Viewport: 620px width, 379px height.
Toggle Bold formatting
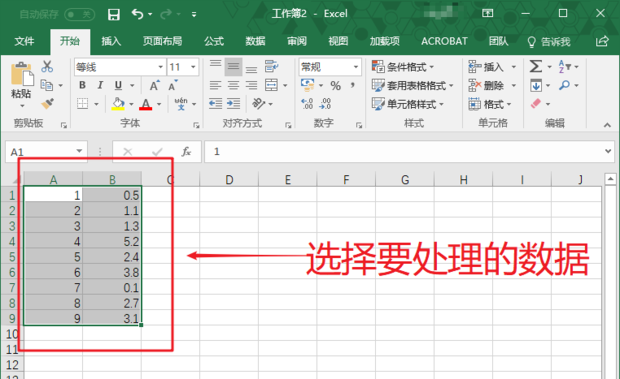[82, 85]
